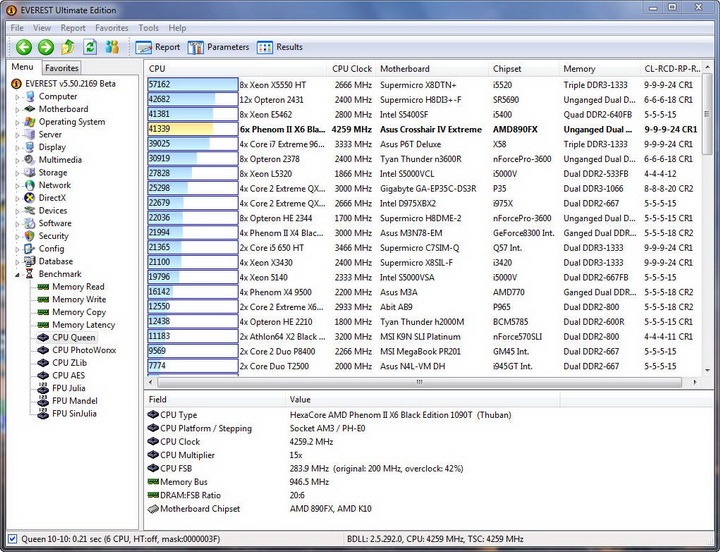Select the Storage drive icon
720x552 pixels.
[x=30, y=172]
